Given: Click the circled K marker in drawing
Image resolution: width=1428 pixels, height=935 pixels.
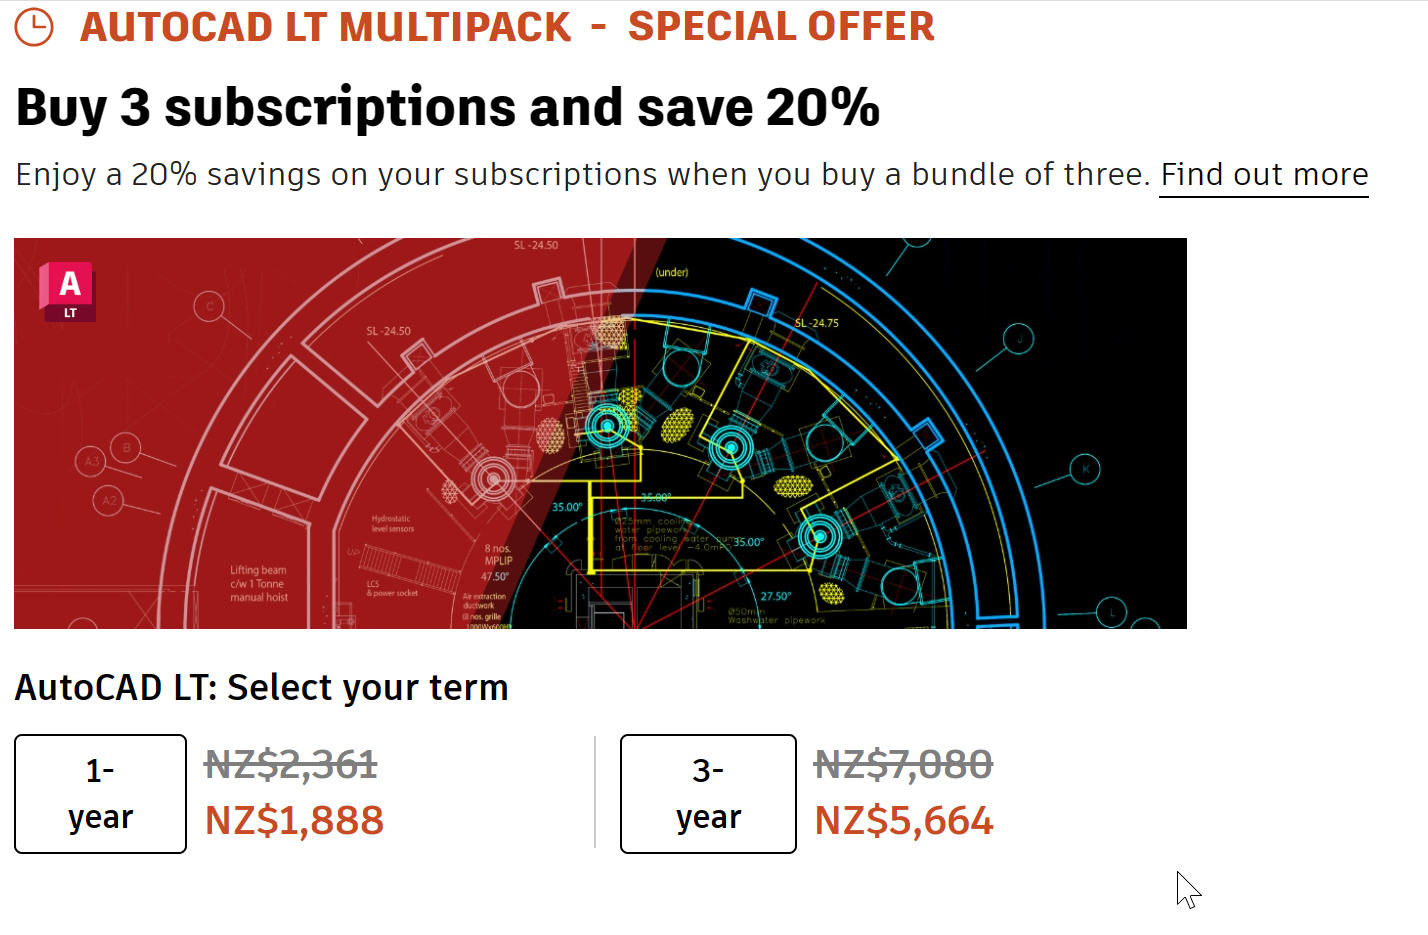Looking at the screenshot, I should coord(1085,469).
